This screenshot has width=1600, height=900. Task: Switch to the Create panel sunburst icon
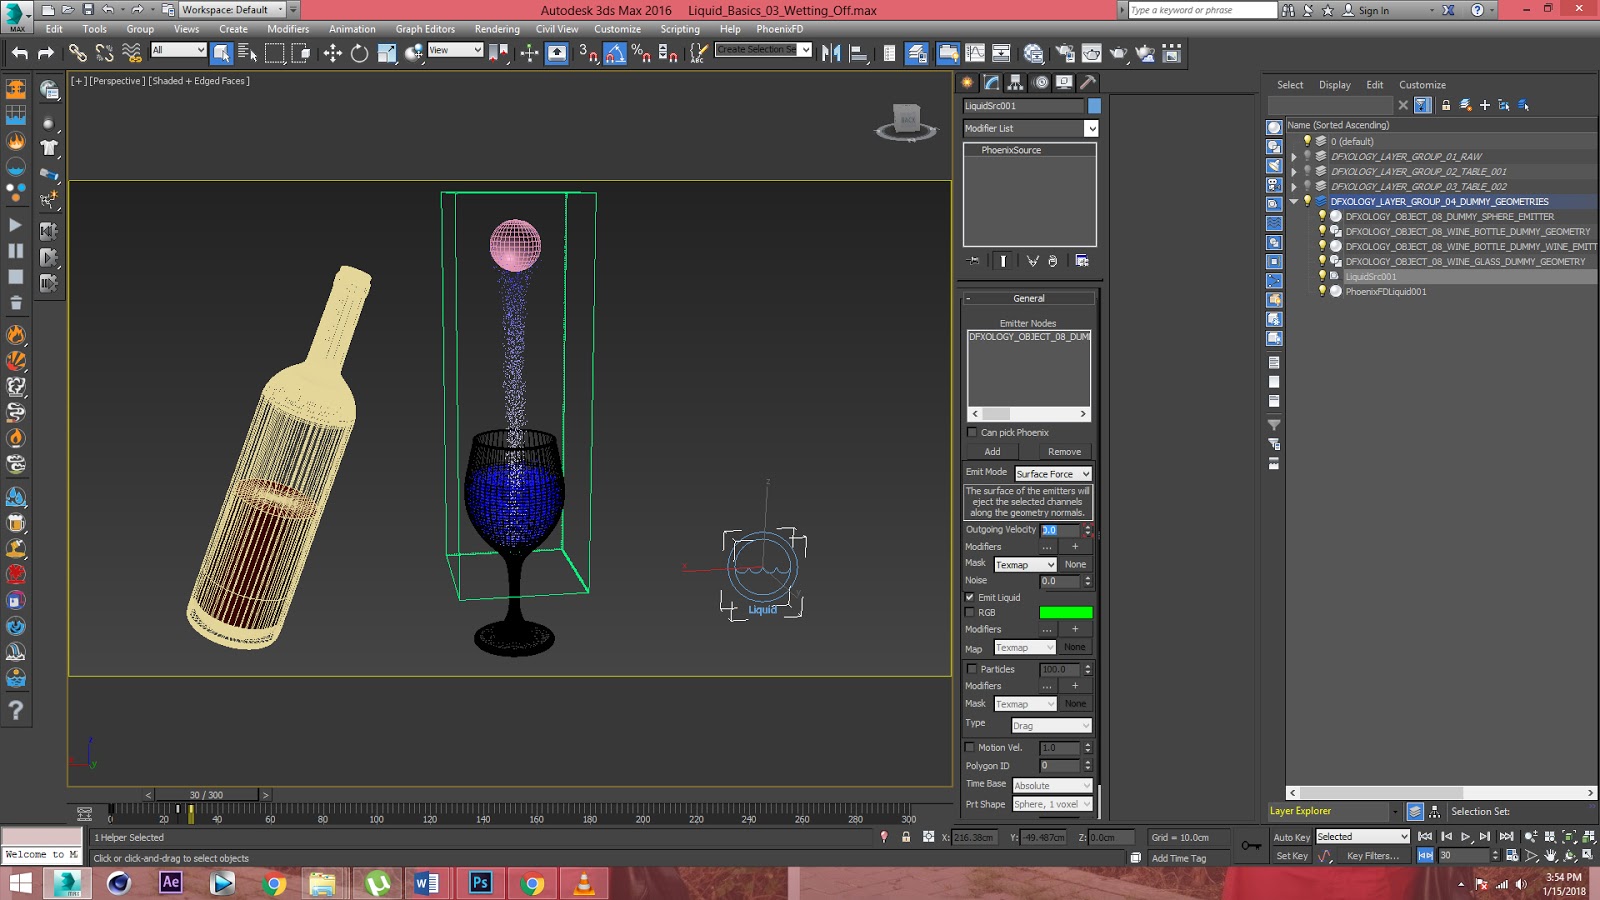click(967, 85)
